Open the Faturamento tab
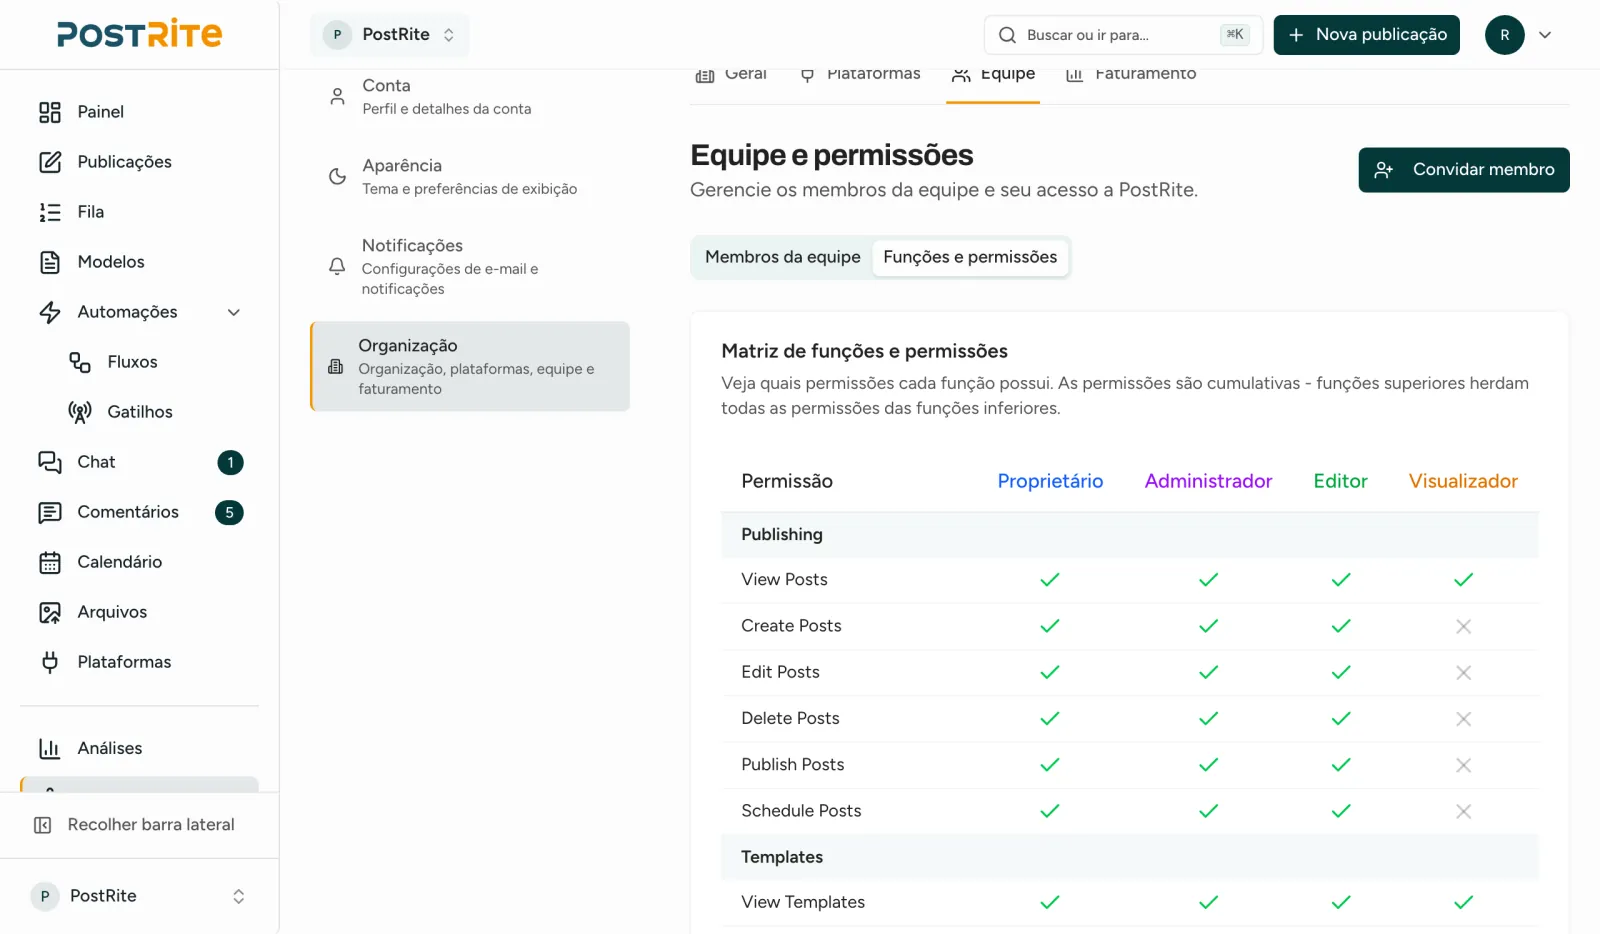 (x=1131, y=74)
